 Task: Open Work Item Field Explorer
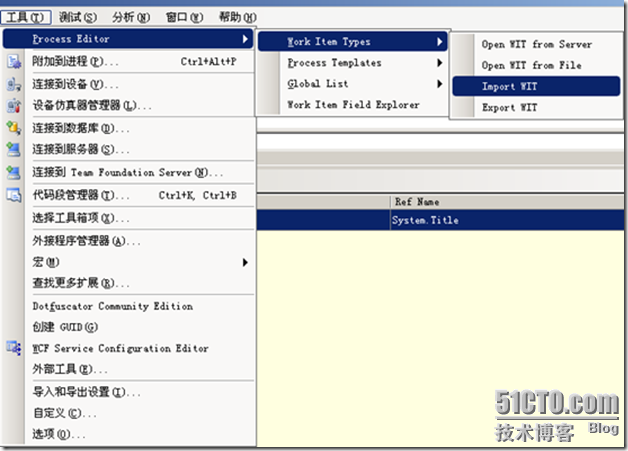point(352,105)
